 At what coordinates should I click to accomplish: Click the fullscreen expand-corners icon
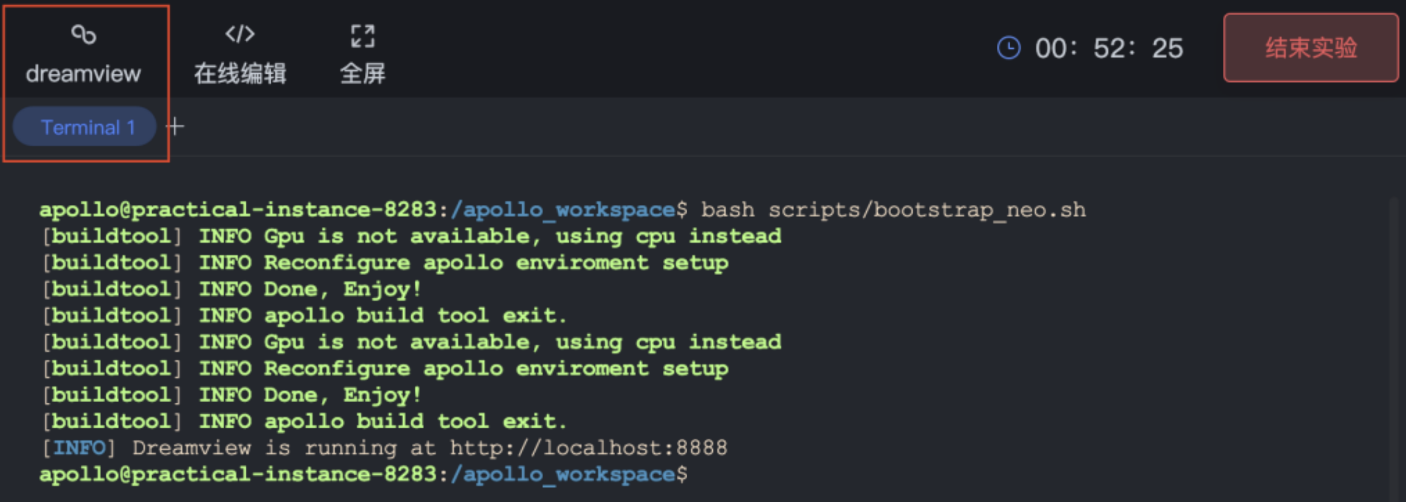tap(362, 36)
